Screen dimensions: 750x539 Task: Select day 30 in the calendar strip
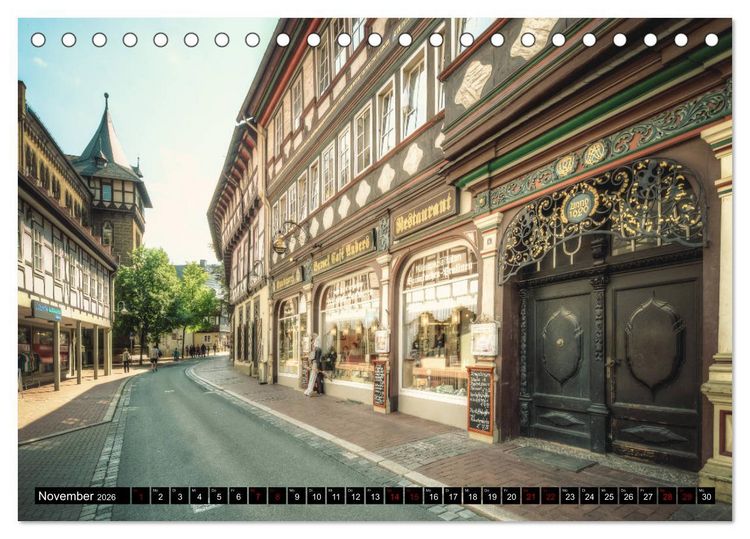click(707, 495)
